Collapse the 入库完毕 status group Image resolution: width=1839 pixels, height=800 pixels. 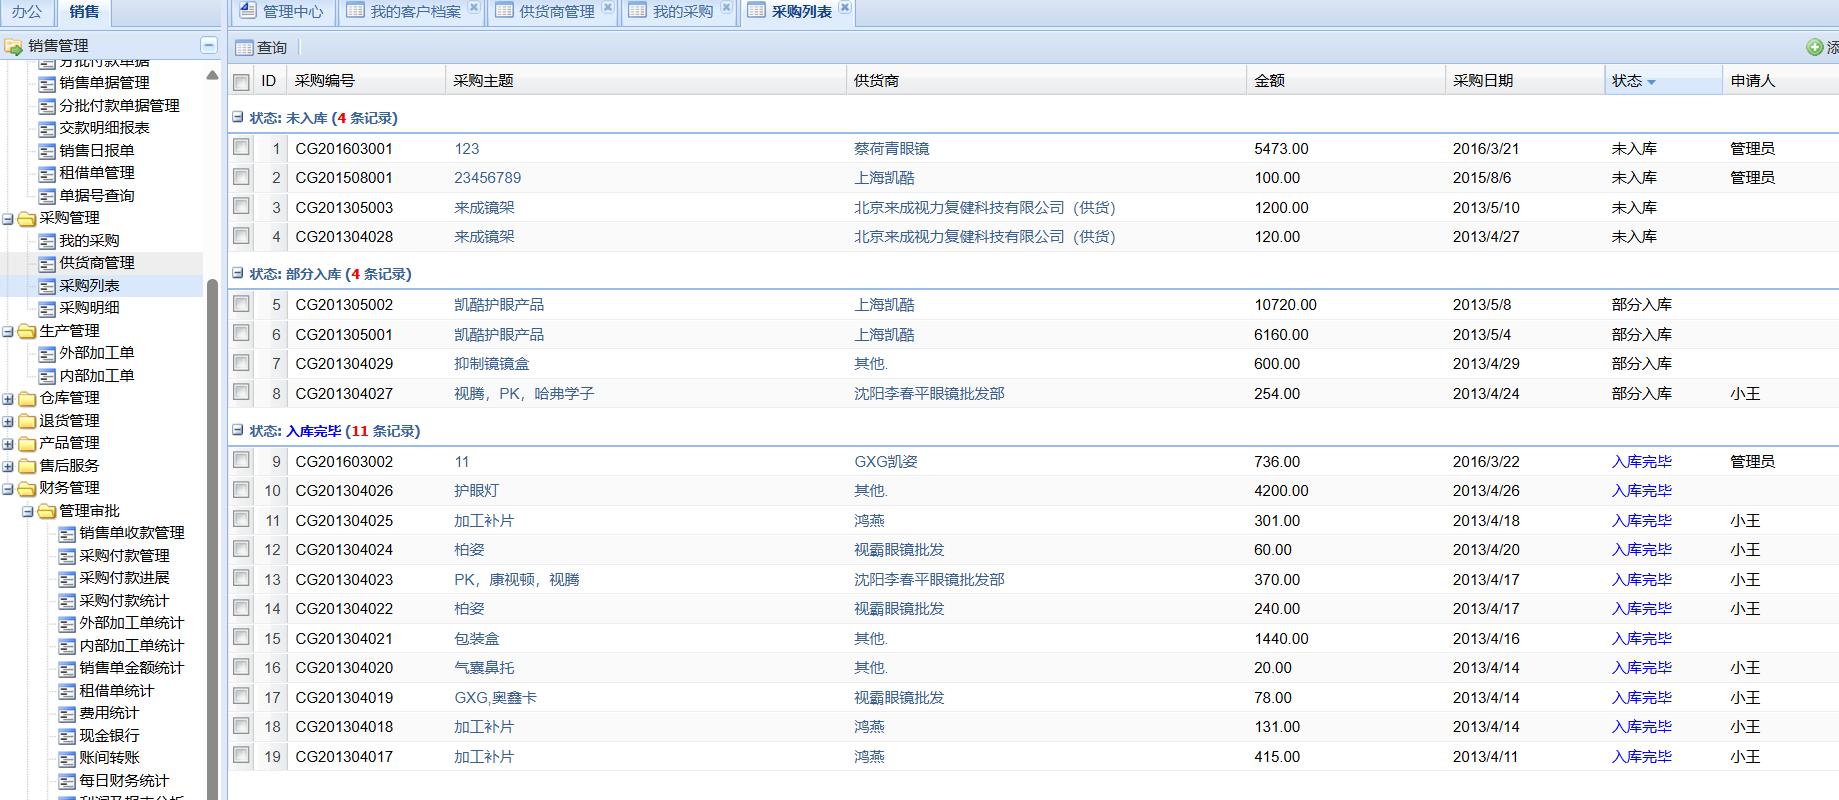(x=238, y=430)
